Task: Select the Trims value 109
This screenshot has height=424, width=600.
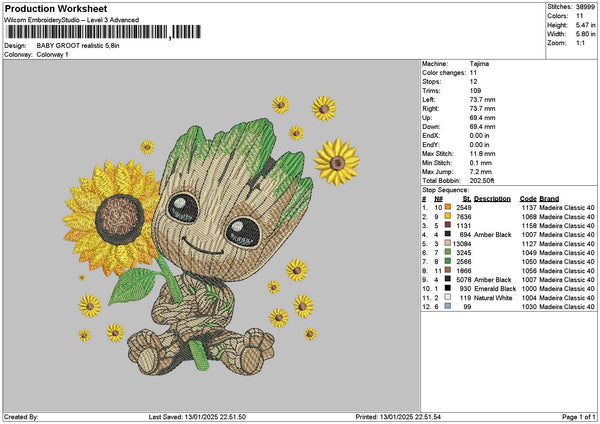Action: pos(475,91)
